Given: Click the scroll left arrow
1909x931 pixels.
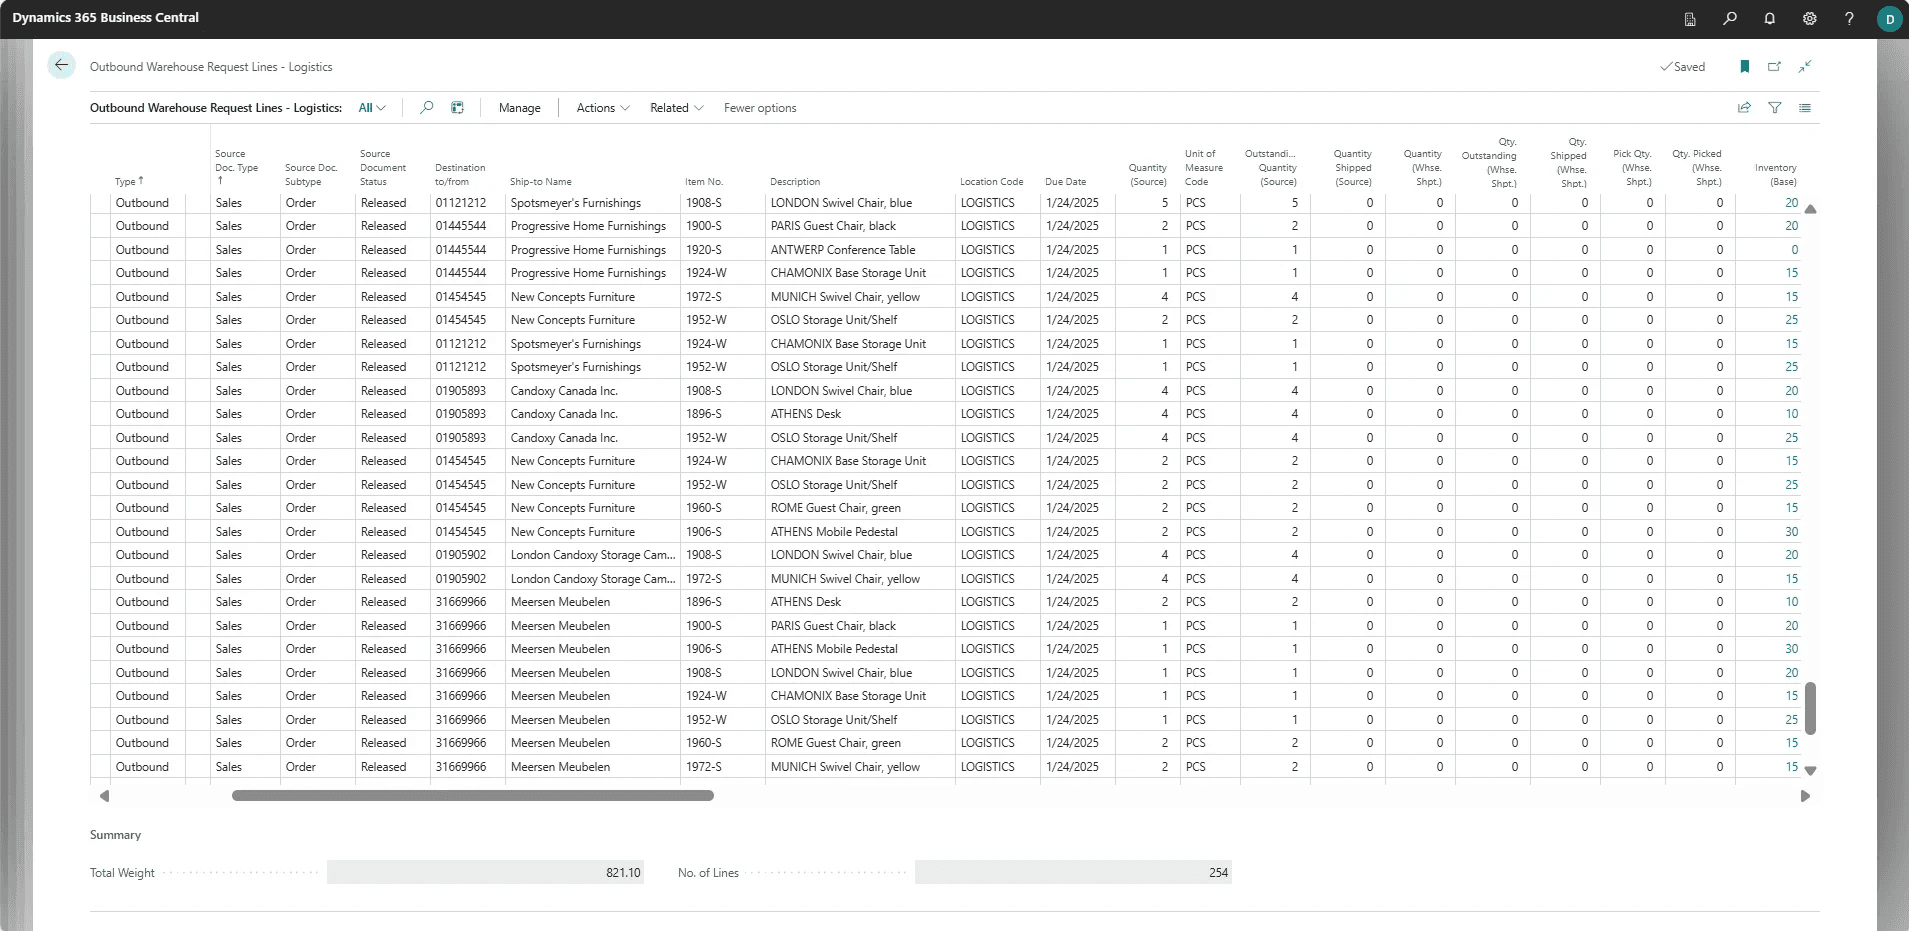Looking at the screenshot, I should click(104, 796).
